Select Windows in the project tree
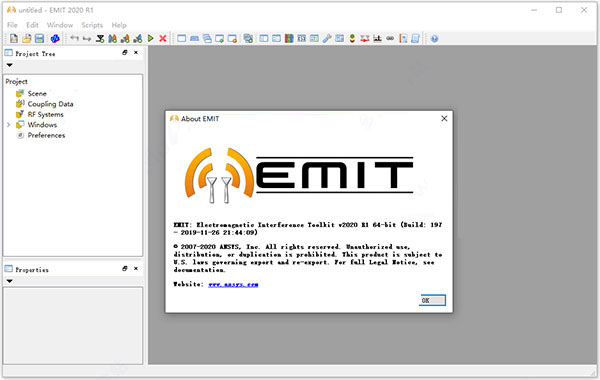600x380 pixels. (x=42, y=125)
